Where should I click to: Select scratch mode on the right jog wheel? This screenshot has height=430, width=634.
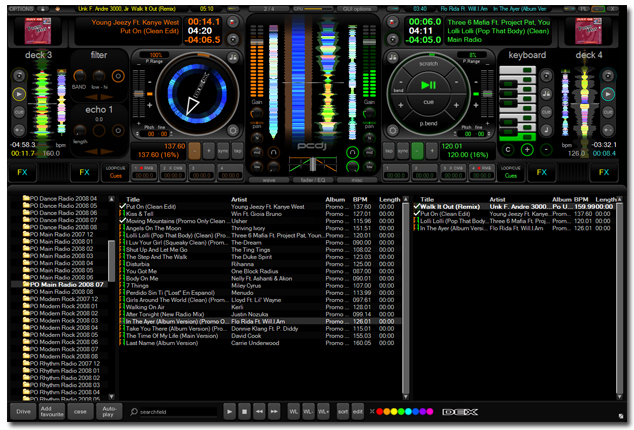click(428, 64)
